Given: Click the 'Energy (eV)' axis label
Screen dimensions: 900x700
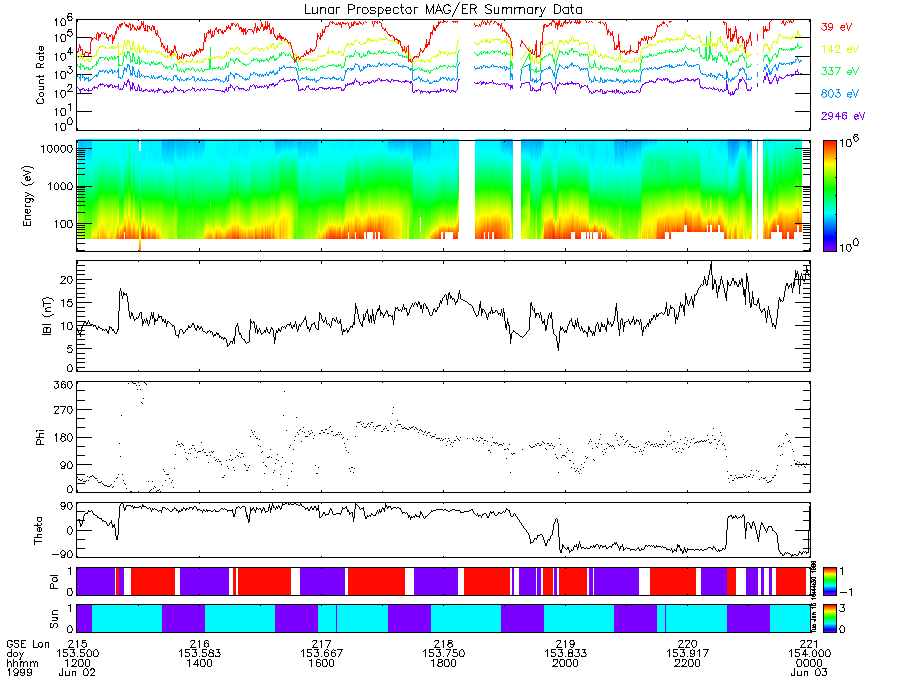Looking at the screenshot, I should 27,196.
